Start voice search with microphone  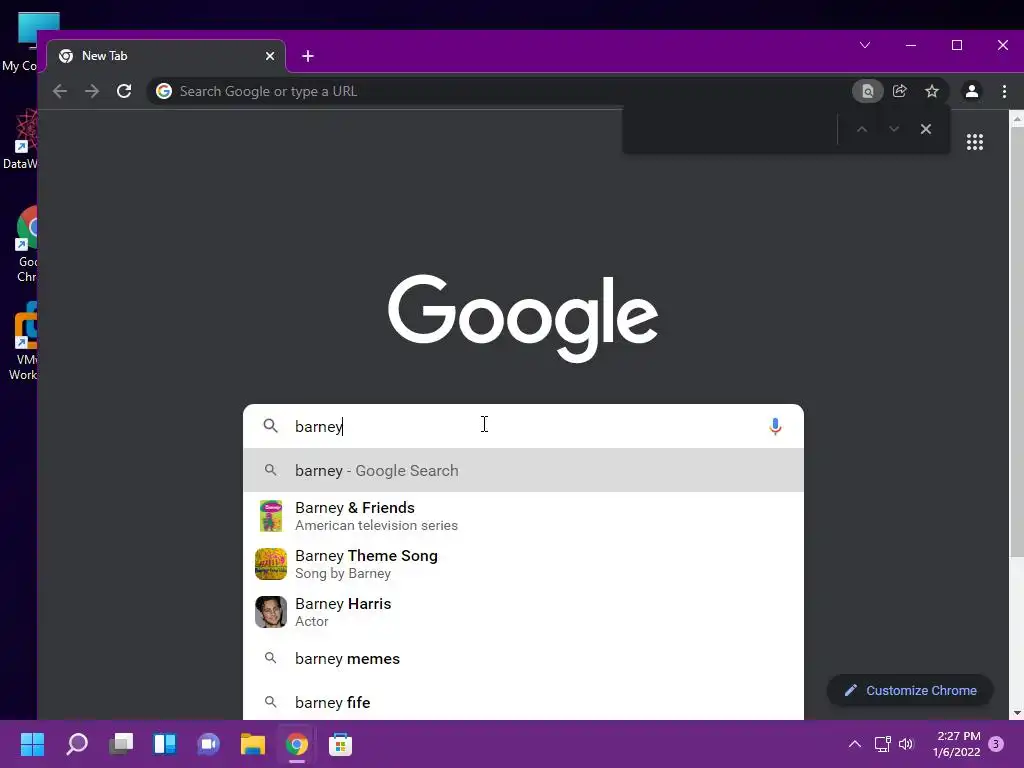tap(775, 426)
